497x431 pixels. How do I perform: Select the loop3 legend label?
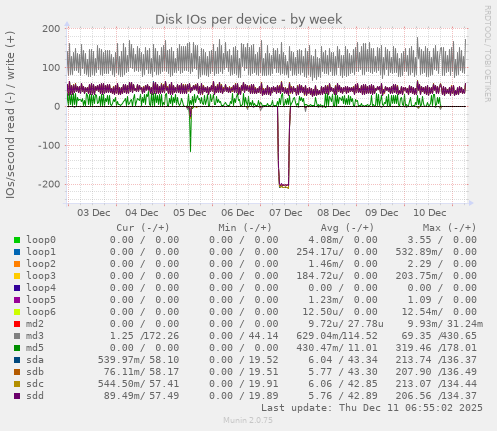pyautogui.click(x=41, y=276)
